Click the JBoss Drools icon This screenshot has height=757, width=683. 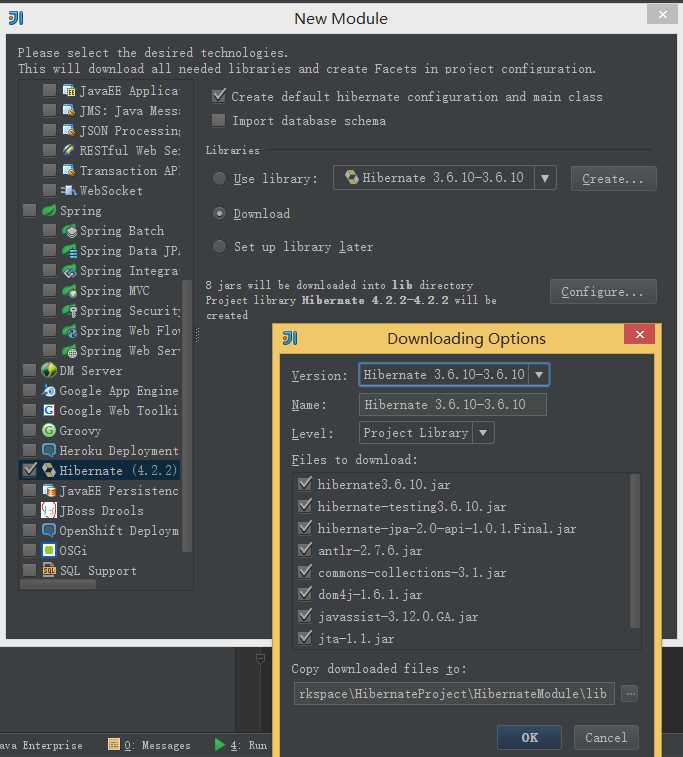pyautogui.click(x=49, y=510)
